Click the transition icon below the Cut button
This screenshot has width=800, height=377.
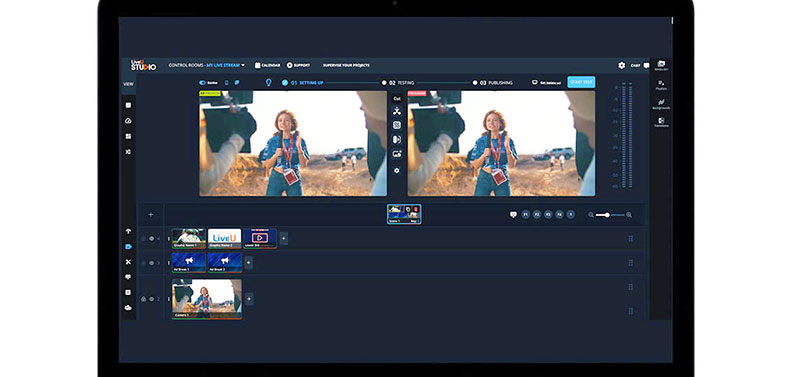pos(396,111)
